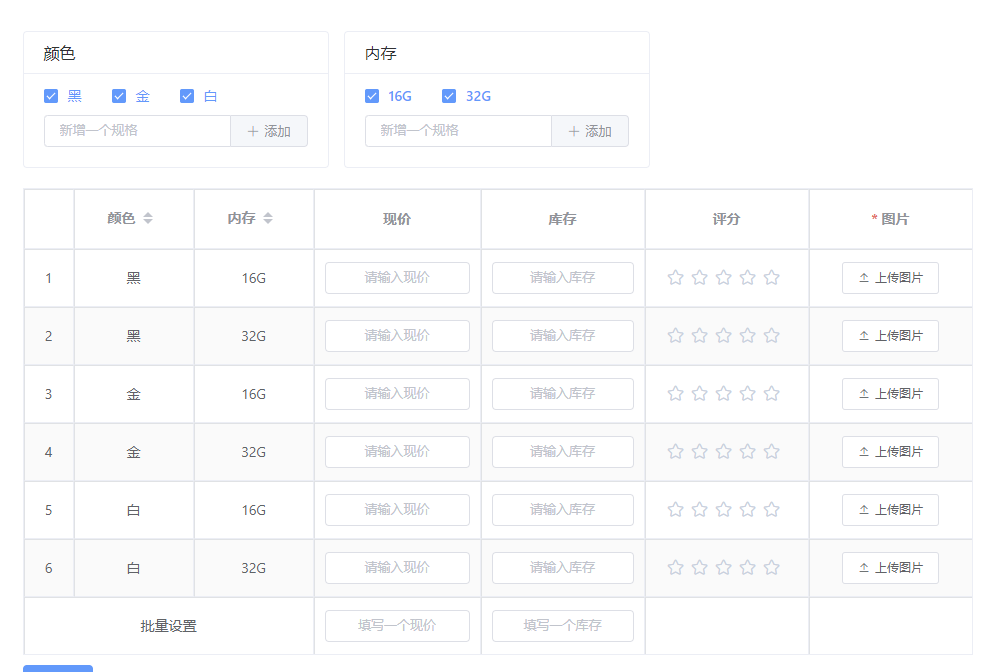
Task: Click the 颜色 column header text
Action: [x=121, y=218]
